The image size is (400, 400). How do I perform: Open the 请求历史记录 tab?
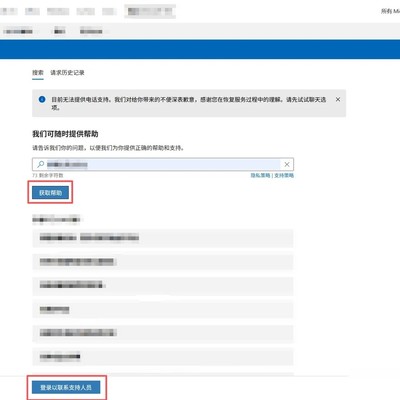click(x=67, y=73)
